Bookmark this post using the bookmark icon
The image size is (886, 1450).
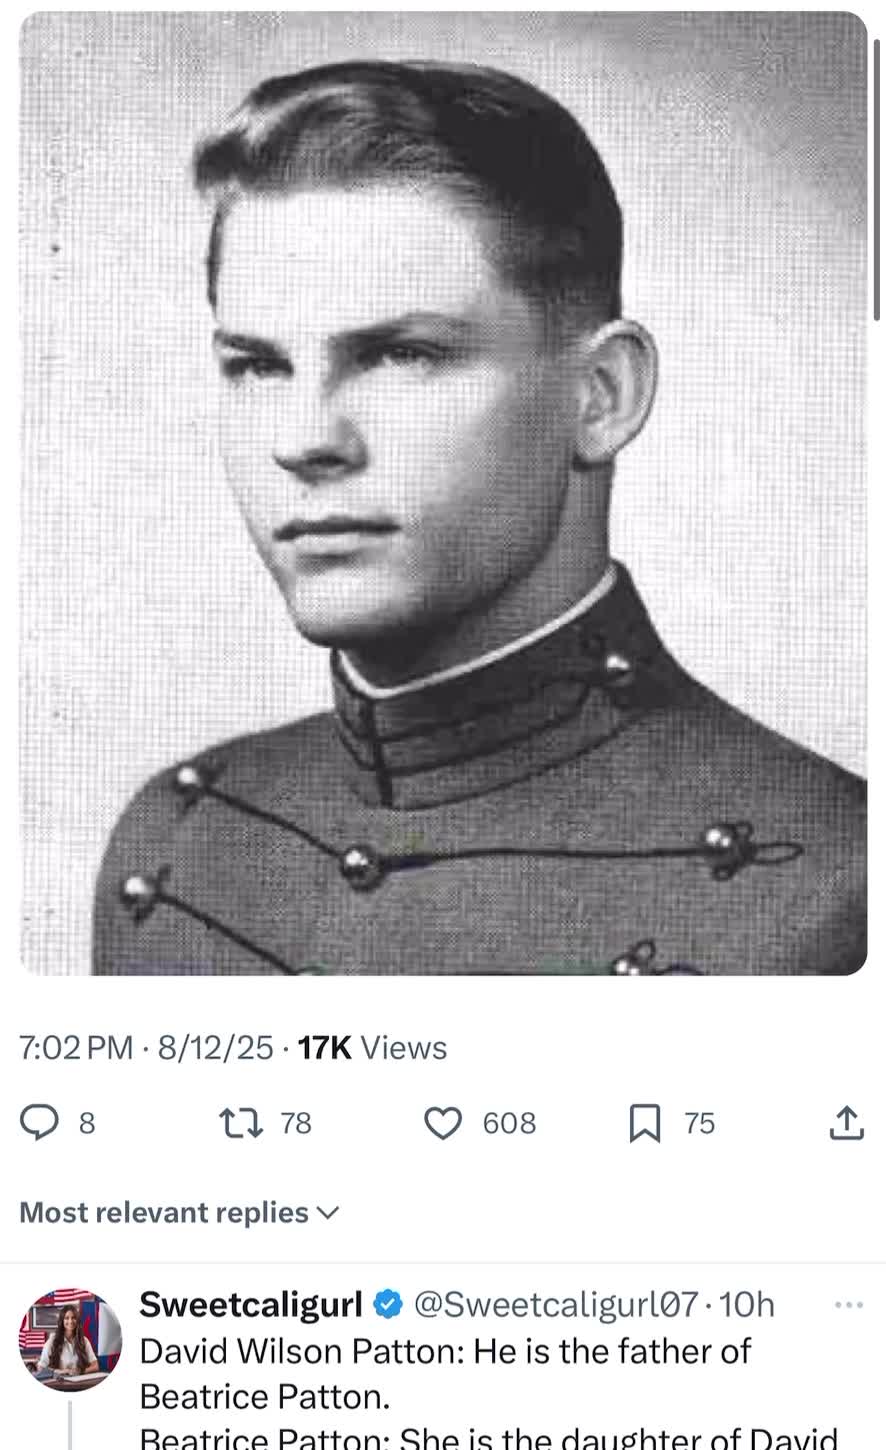point(645,1123)
